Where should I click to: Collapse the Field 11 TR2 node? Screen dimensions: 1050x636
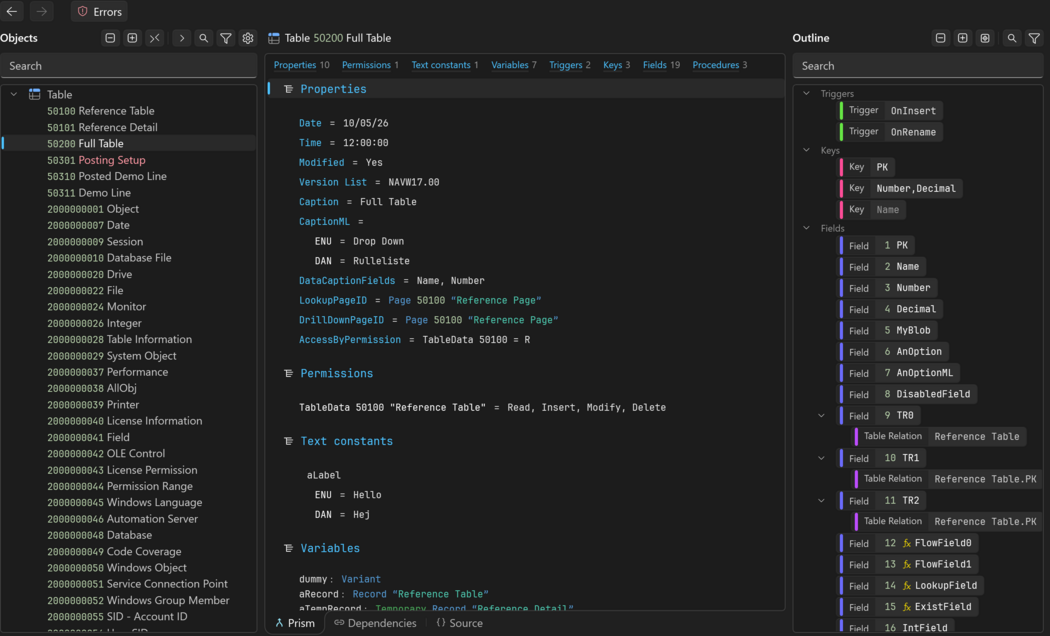[822, 501]
